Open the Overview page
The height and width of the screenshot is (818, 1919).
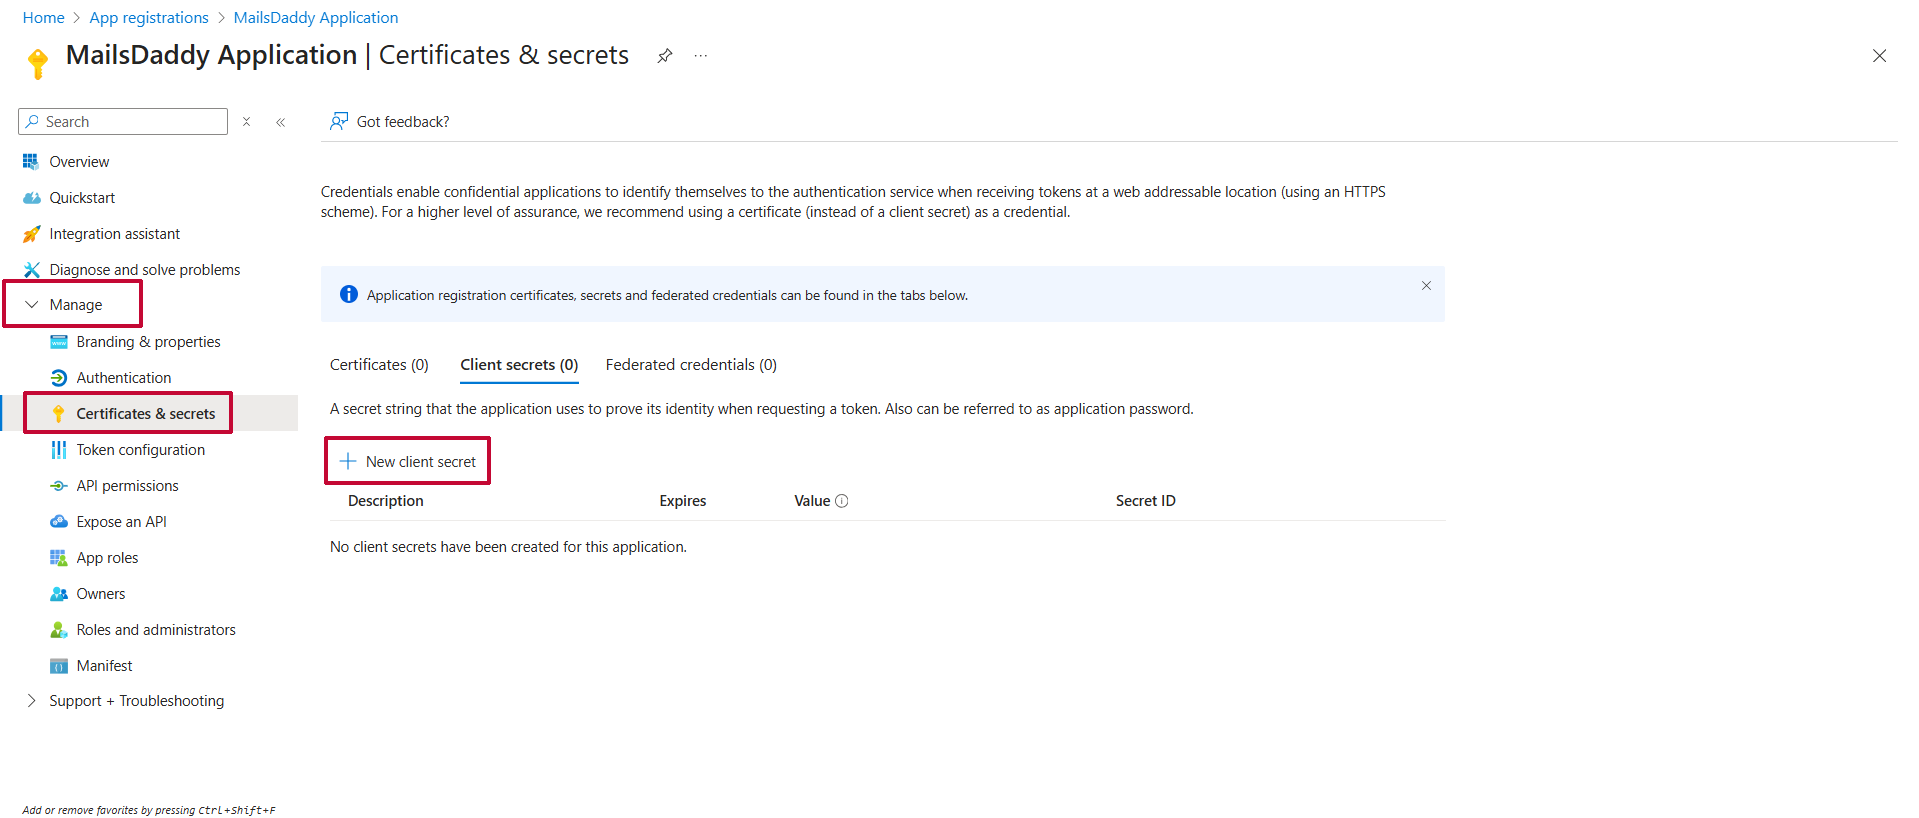79,162
